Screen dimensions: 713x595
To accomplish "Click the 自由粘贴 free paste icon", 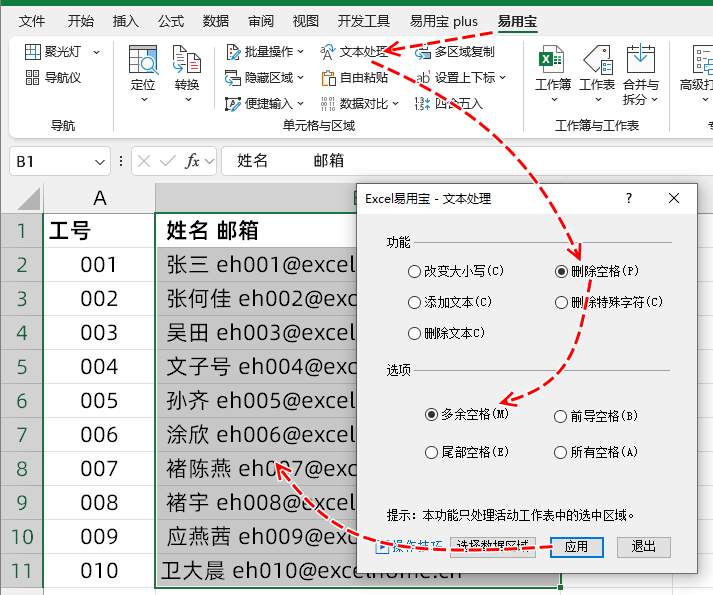I will (x=328, y=78).
